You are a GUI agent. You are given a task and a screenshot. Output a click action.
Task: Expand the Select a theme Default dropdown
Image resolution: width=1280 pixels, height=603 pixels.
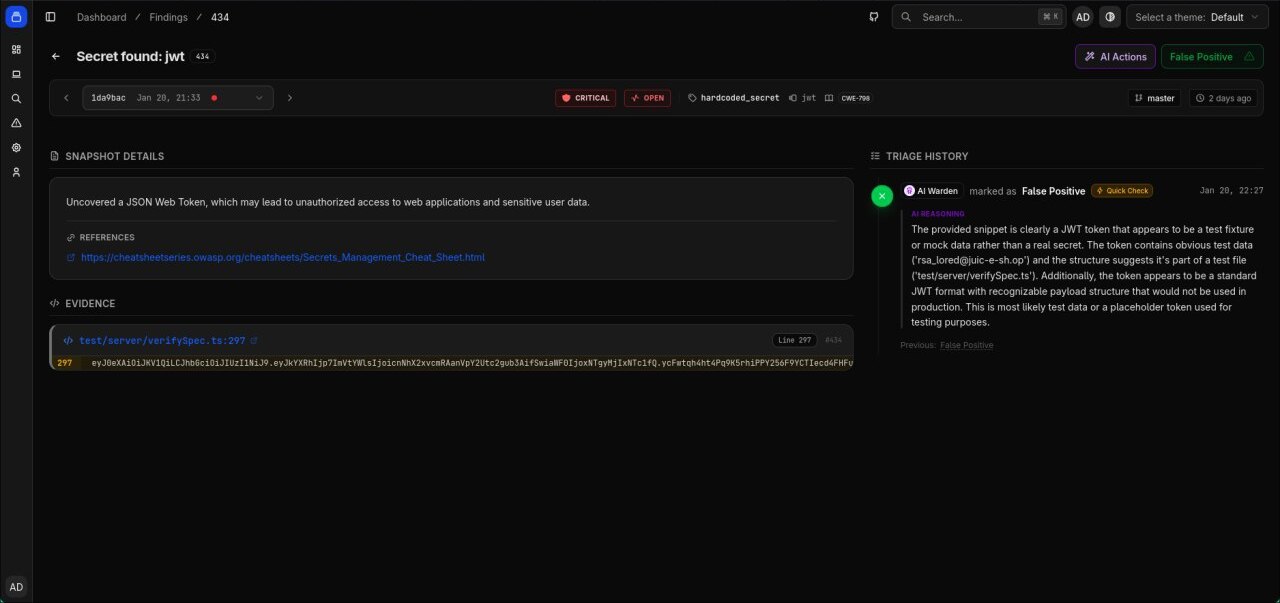pyautogui.click(x=1197, y=16)
